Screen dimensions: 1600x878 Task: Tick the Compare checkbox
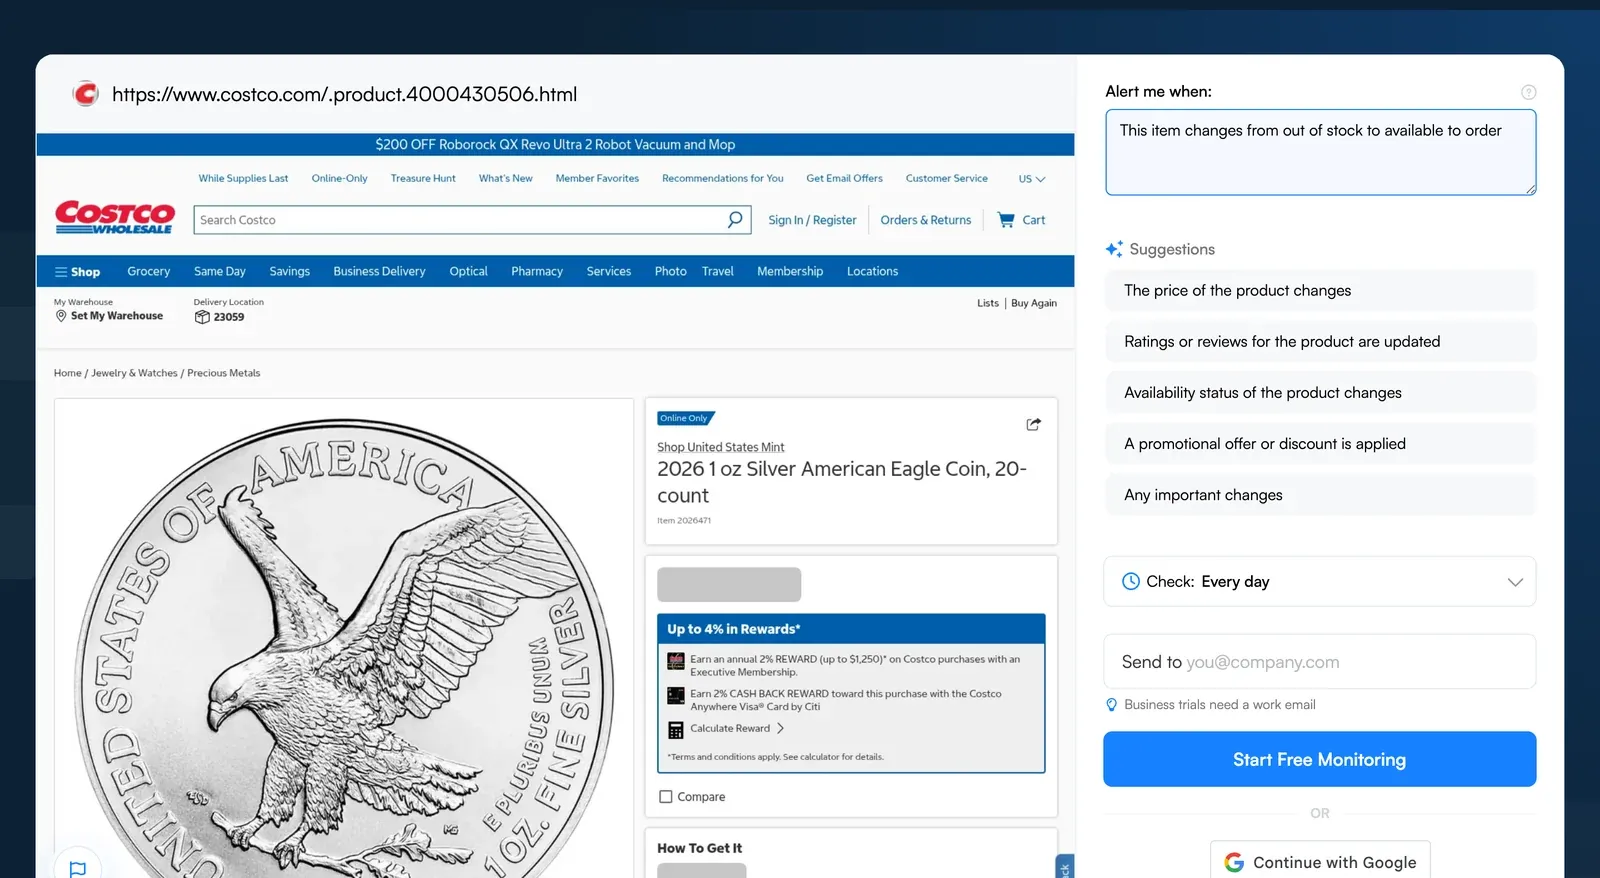pos(666,797)
